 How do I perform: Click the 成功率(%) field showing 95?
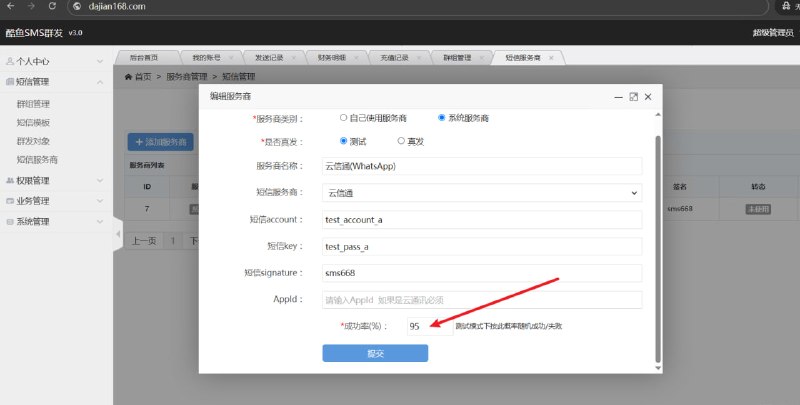click(x=430, y=326)
